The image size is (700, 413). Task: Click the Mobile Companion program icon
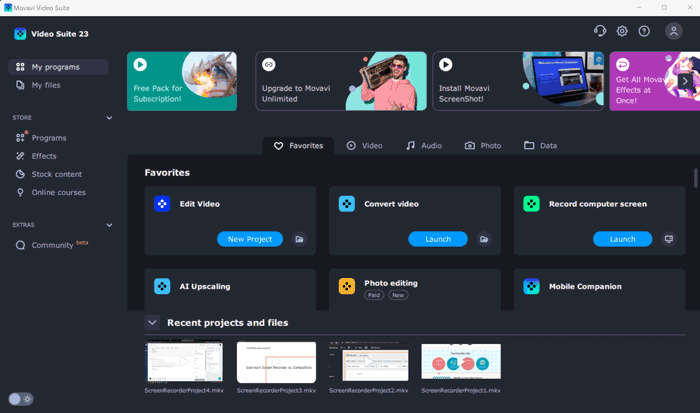pyautogui.click(x=531, y=286)
